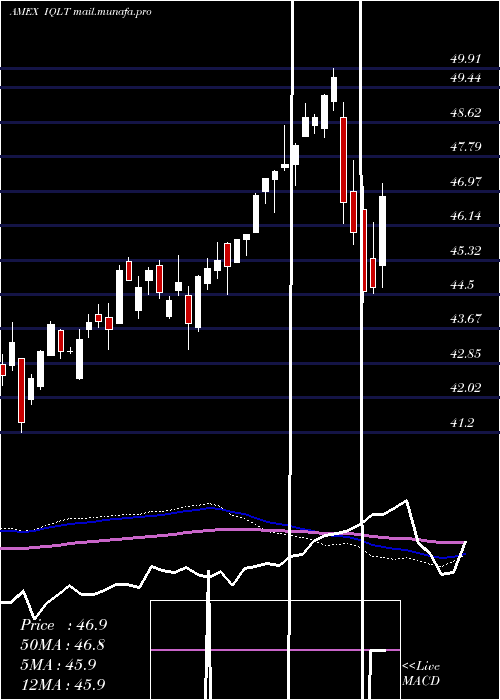Viewport: 500px width, 700px height.
Task: Select the 46.14 price level label
Action: tap(466, 216)
